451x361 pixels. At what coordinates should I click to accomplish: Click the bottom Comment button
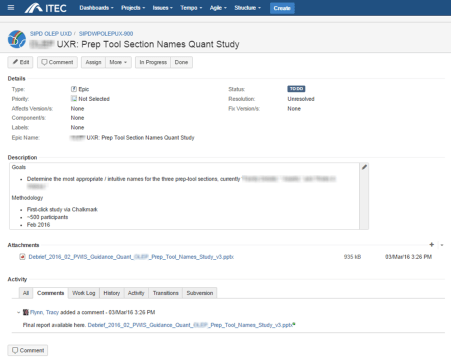[28, 350]
